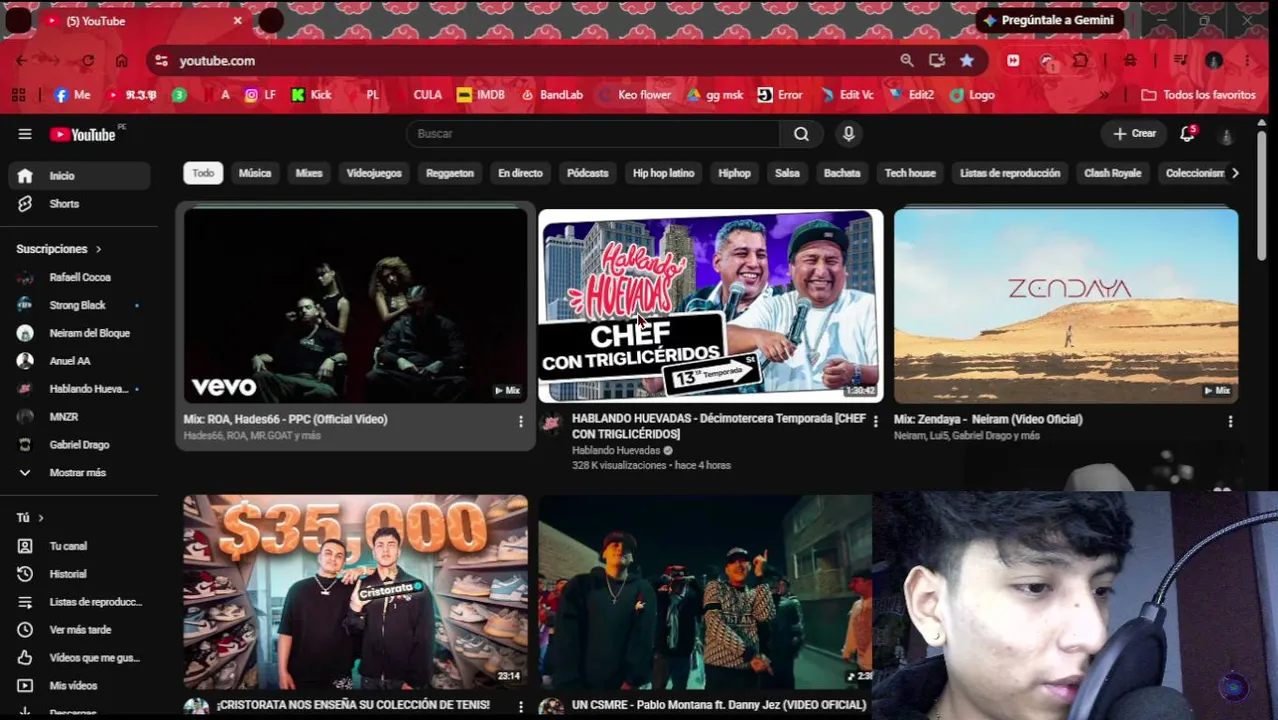
Task: Open the Kick bookmark
Action: 311,95
